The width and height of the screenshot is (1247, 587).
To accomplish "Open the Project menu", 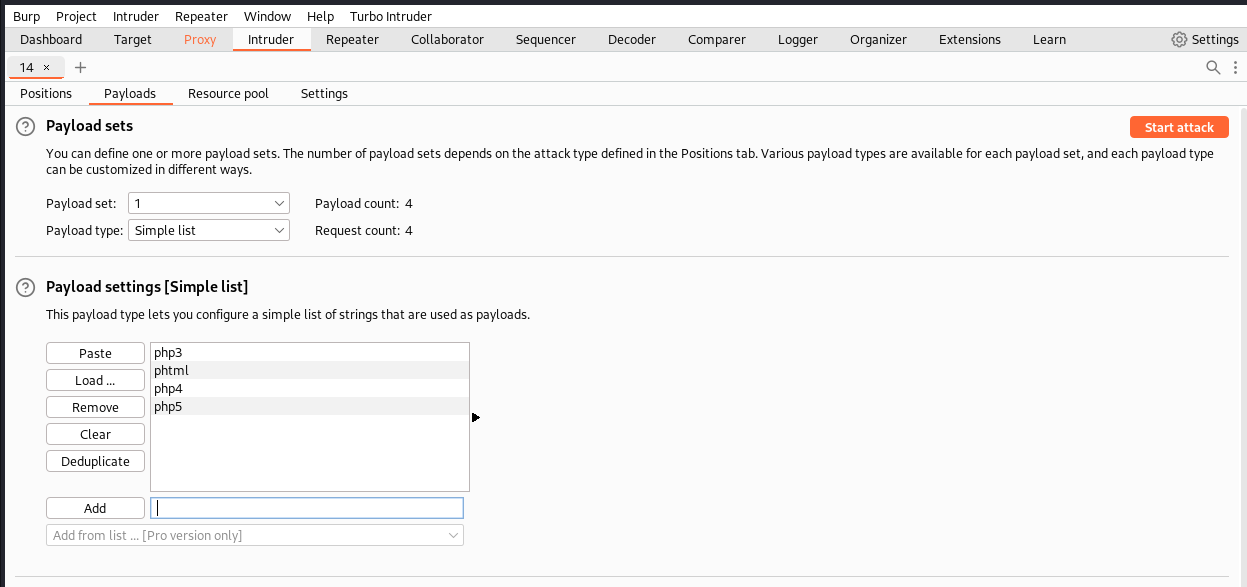I will point(76,16).
